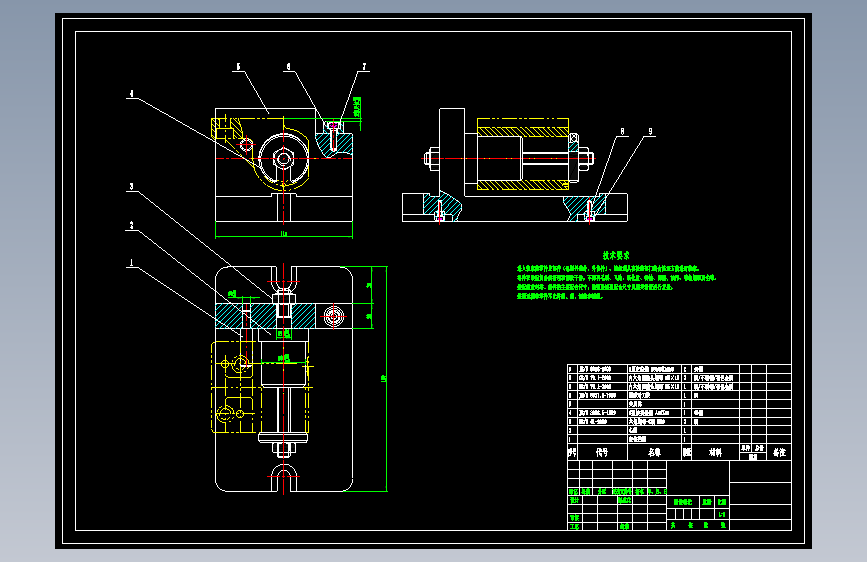Select part balloon number 9
Viewport: 867px width, 562px height.
point(650,132)
